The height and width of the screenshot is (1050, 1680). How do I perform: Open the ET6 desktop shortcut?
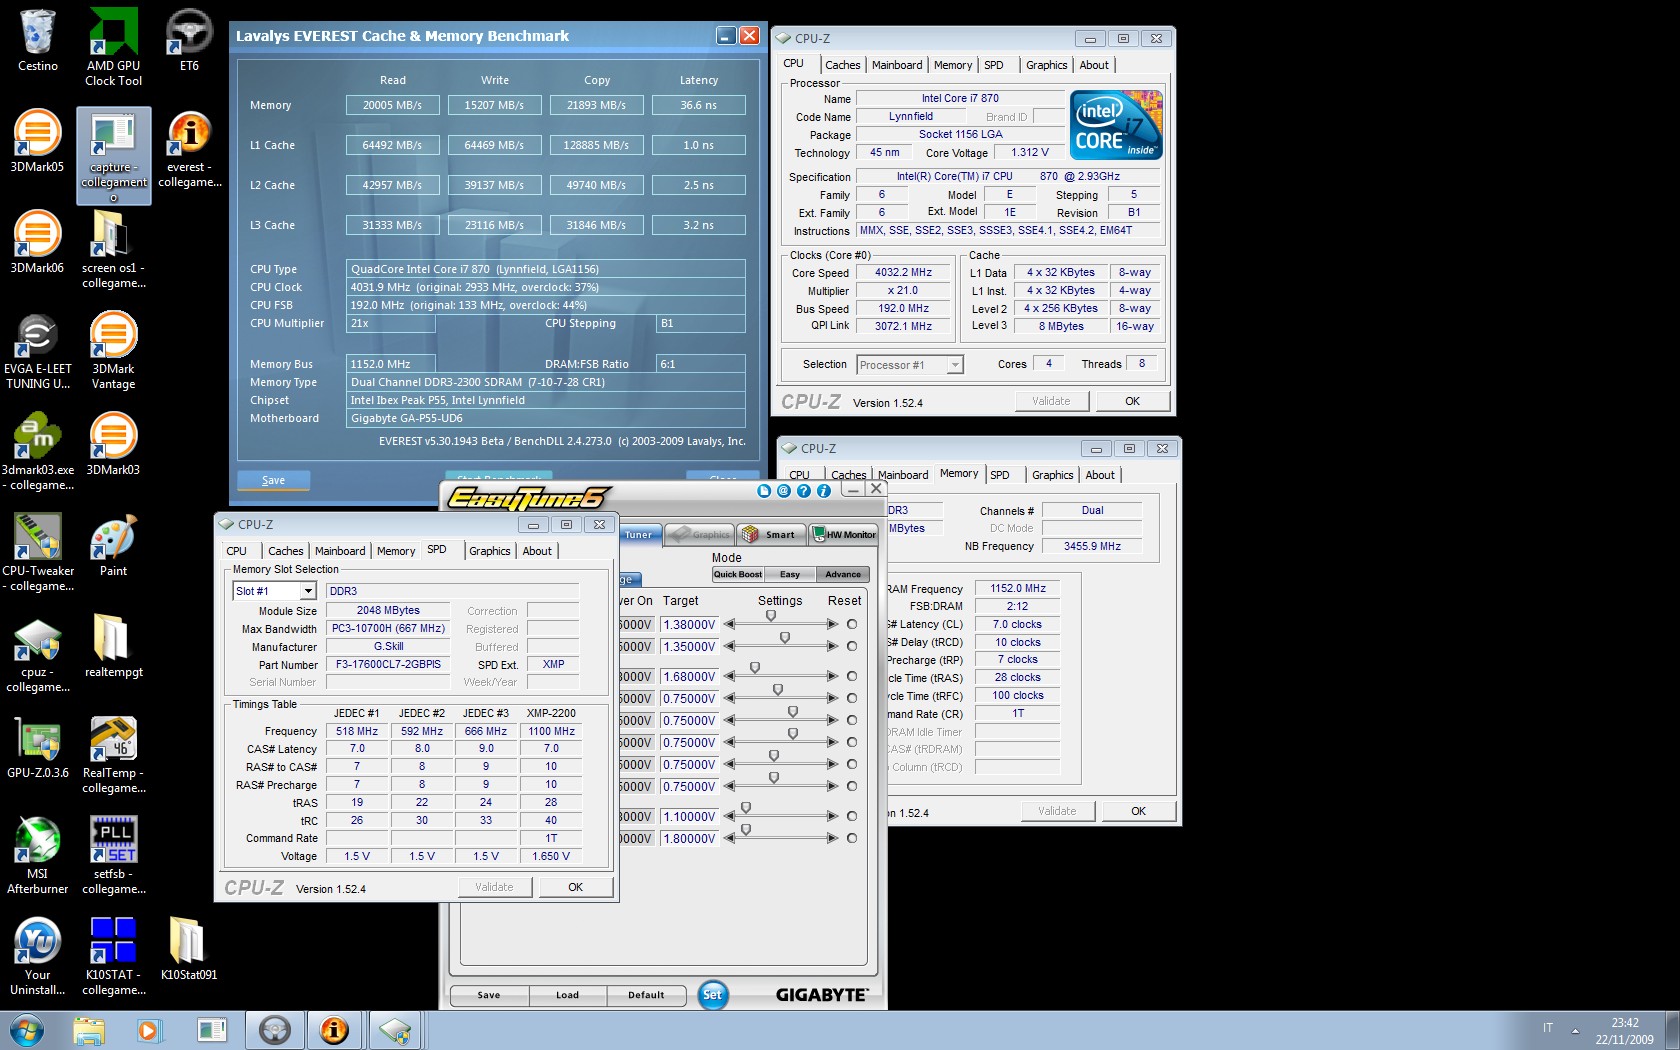point(189,40)
